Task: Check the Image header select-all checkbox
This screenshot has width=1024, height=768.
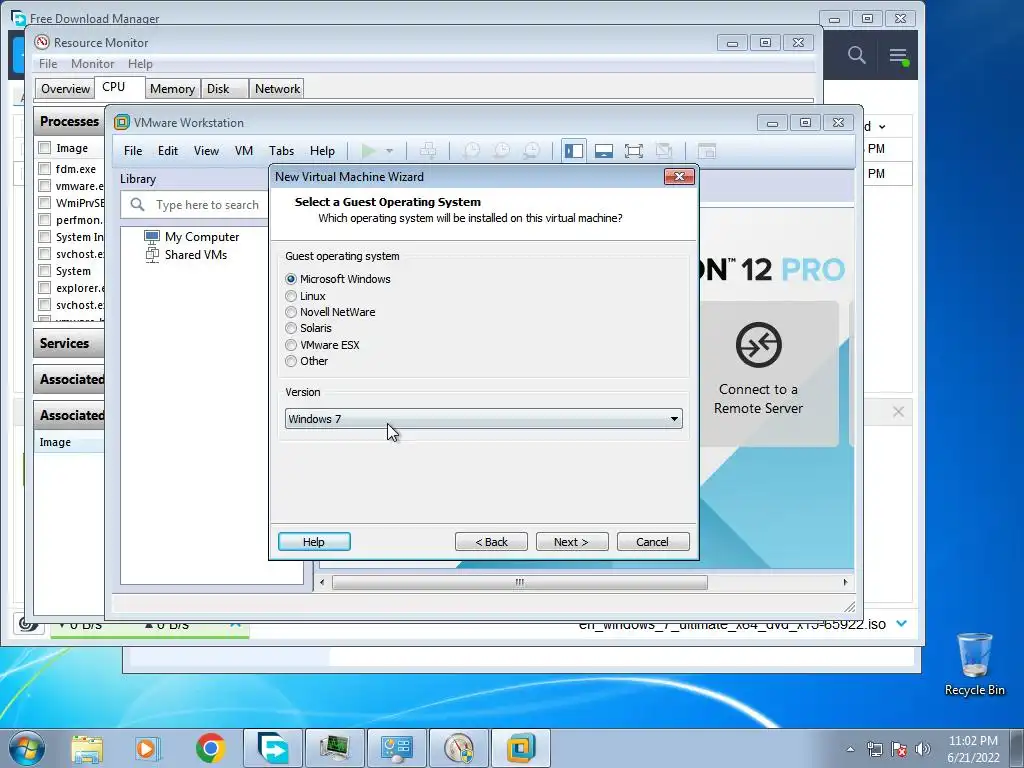Action: [x=44, y=148]
